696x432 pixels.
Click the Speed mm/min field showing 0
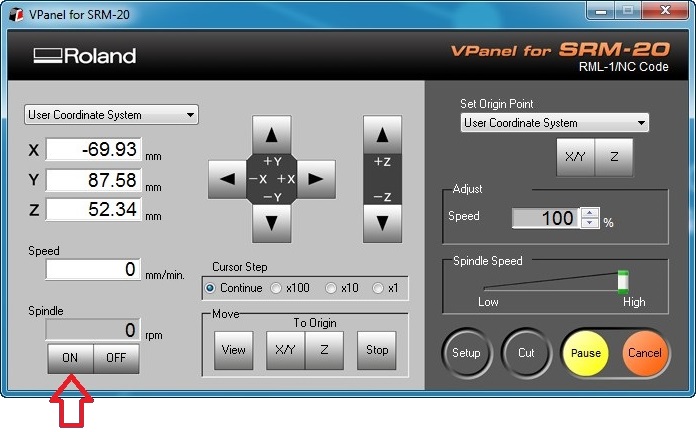[93, 269]
